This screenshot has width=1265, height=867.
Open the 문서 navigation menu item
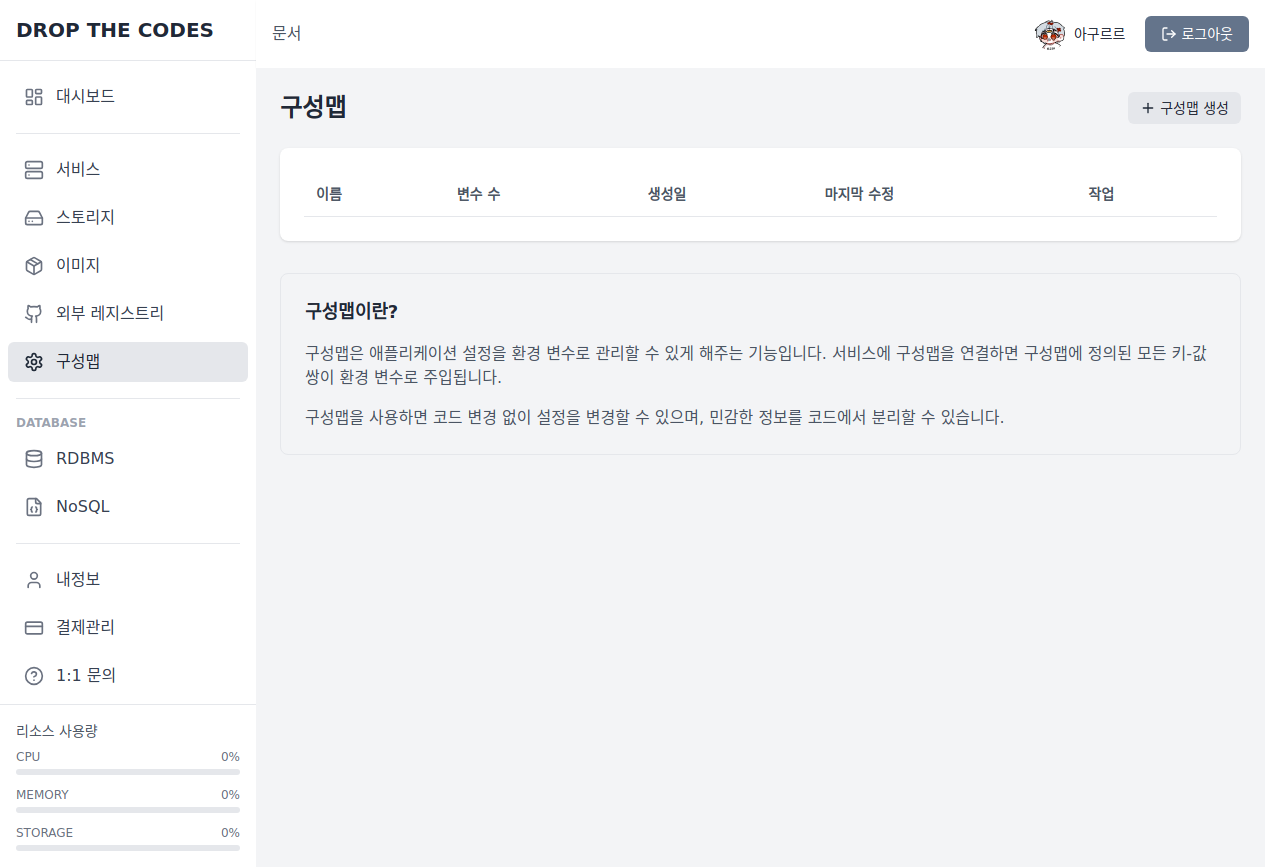click(287, 33)
